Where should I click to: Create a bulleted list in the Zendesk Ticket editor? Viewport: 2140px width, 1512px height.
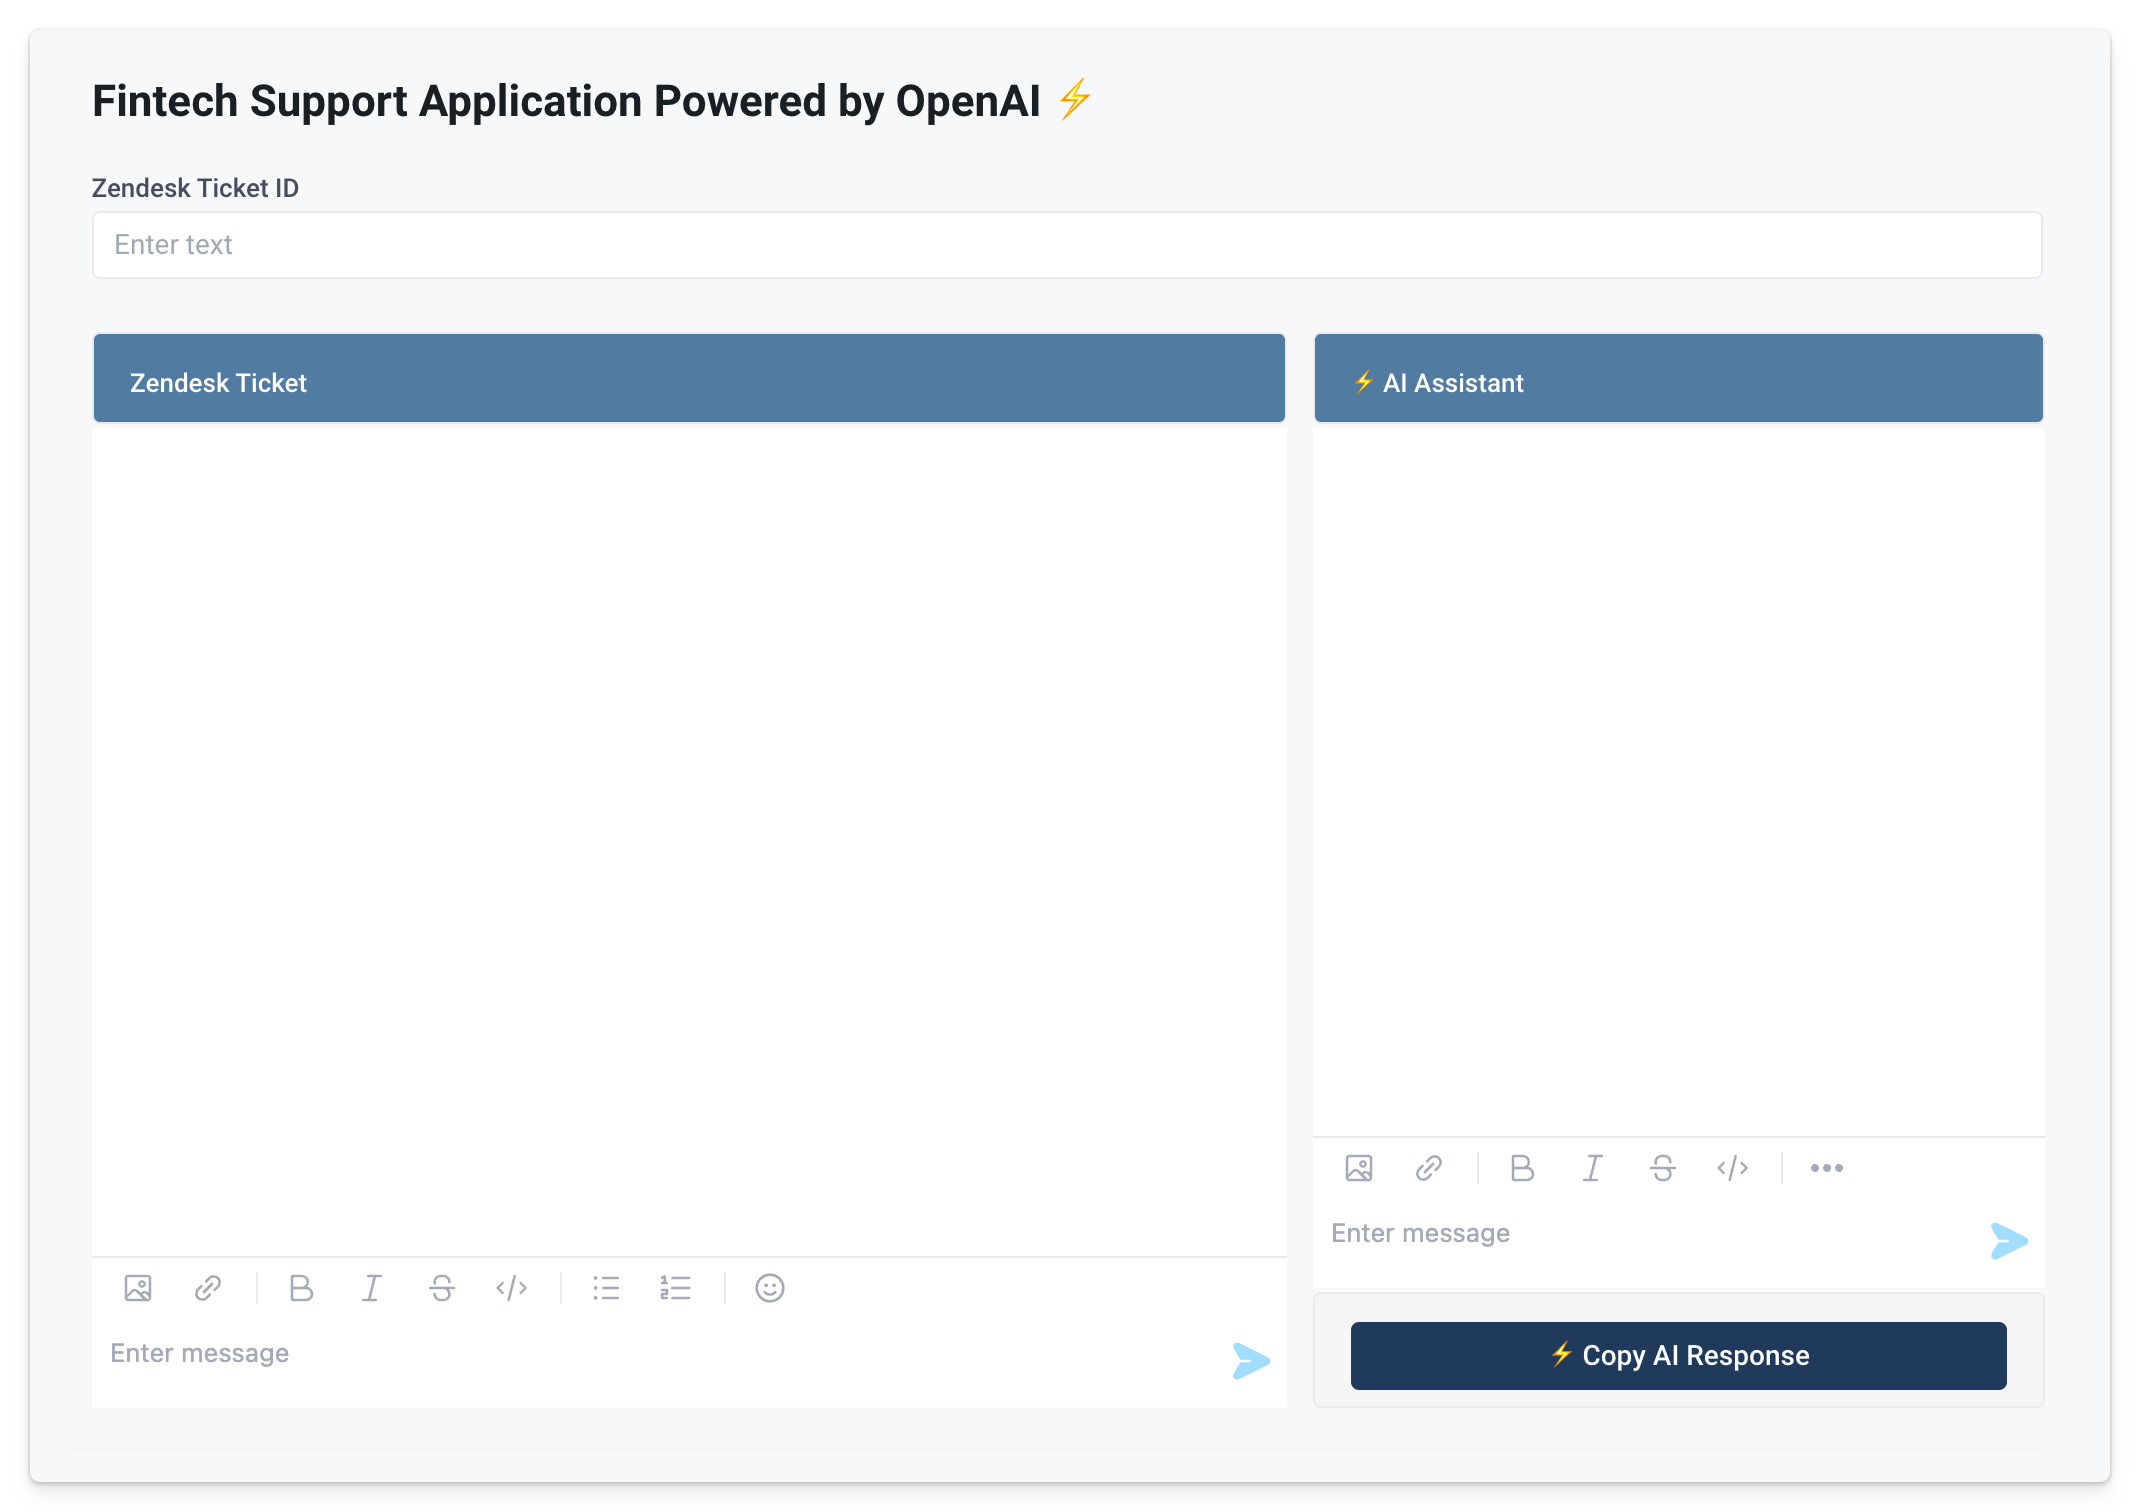pyautogui.click(x=606, y=1288)
